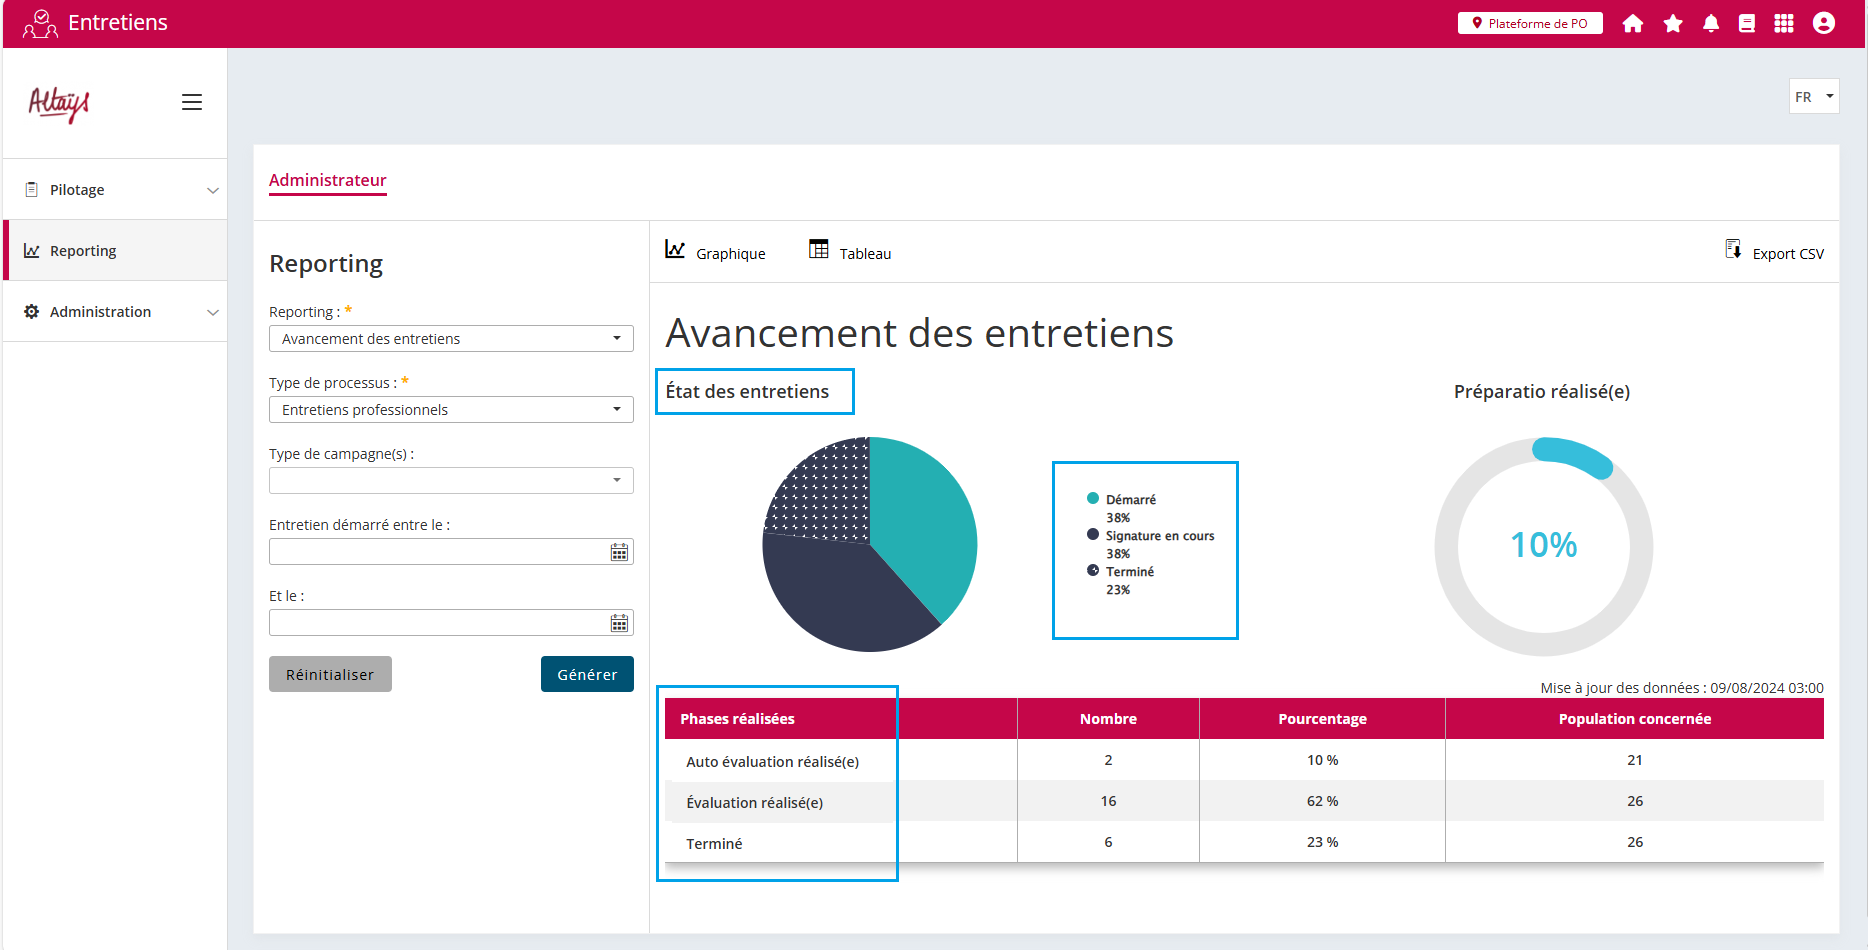Toggle the hamburger sidebar menu
The image size is (1868, 950).
tap(192, 102)
